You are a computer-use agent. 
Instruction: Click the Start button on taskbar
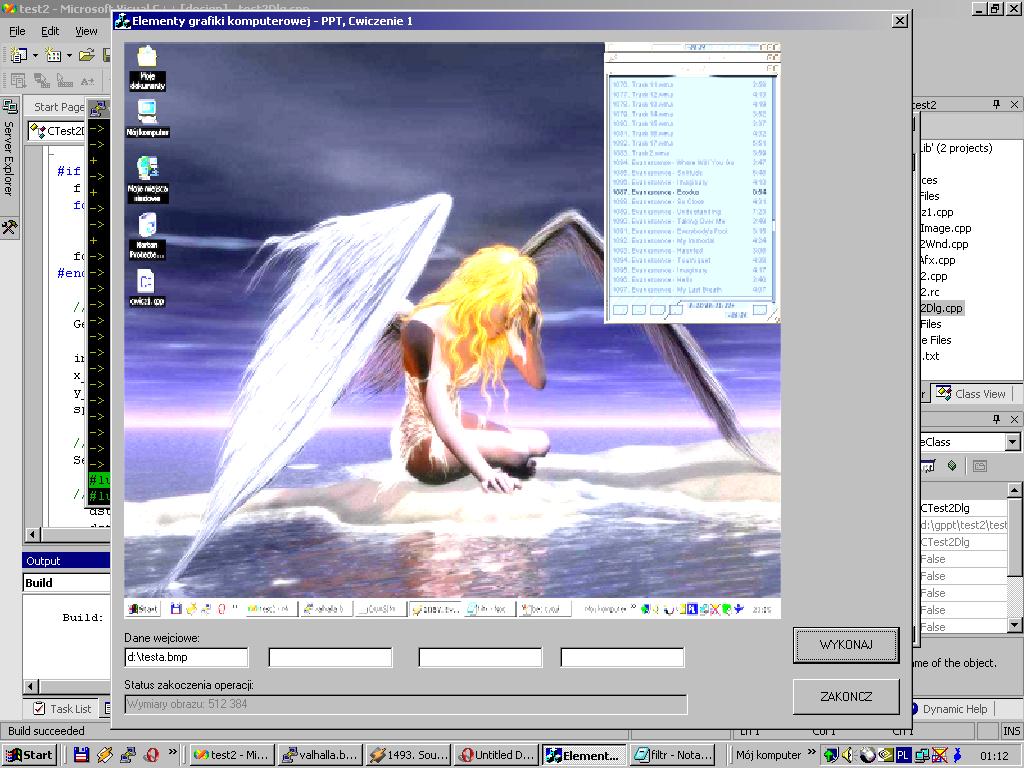pyautogui.click(x=30, y=755)
